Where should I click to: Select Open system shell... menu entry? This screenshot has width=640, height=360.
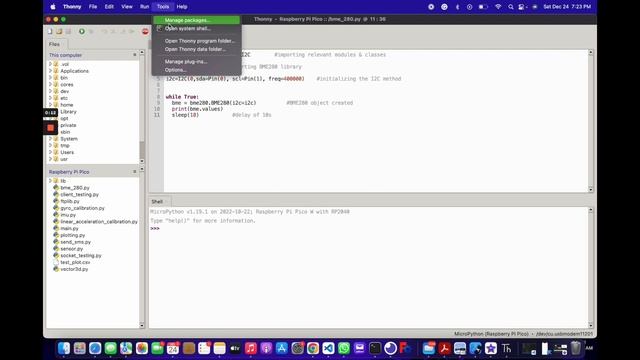tap(197, 29)
